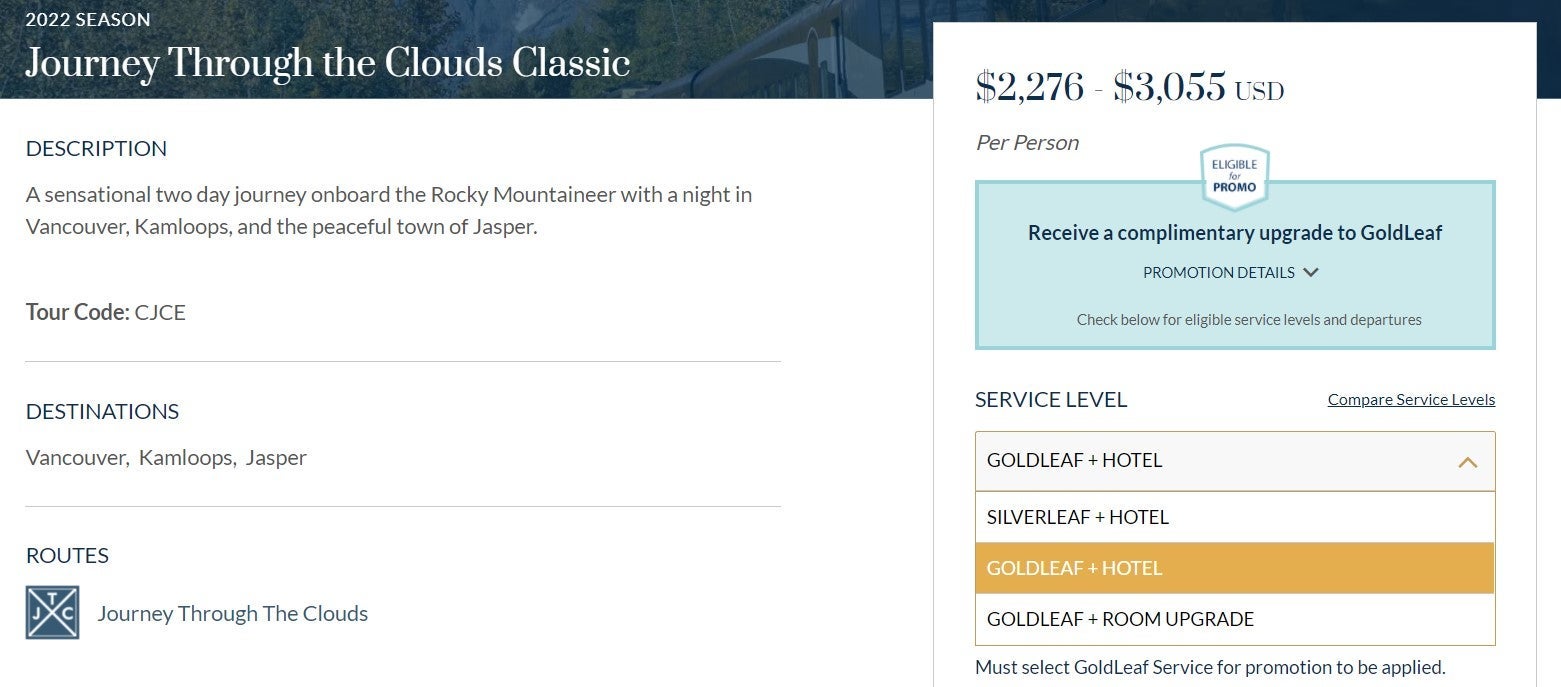Click the PROMOTION DETAILS label
The image size is (1561, 687).
pyautogui.click(x=1218, y=272)
